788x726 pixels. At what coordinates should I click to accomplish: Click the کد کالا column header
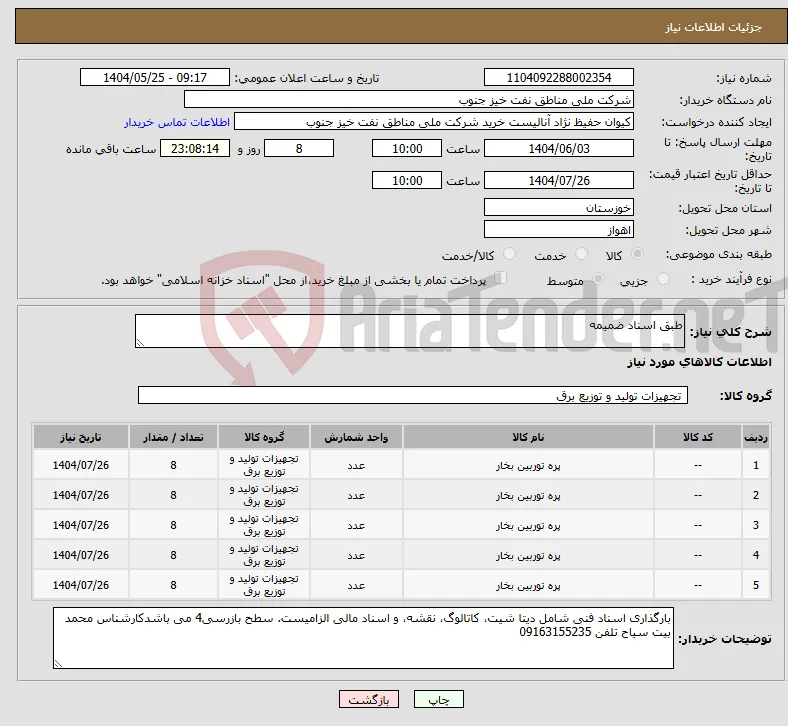coord(698,437)
